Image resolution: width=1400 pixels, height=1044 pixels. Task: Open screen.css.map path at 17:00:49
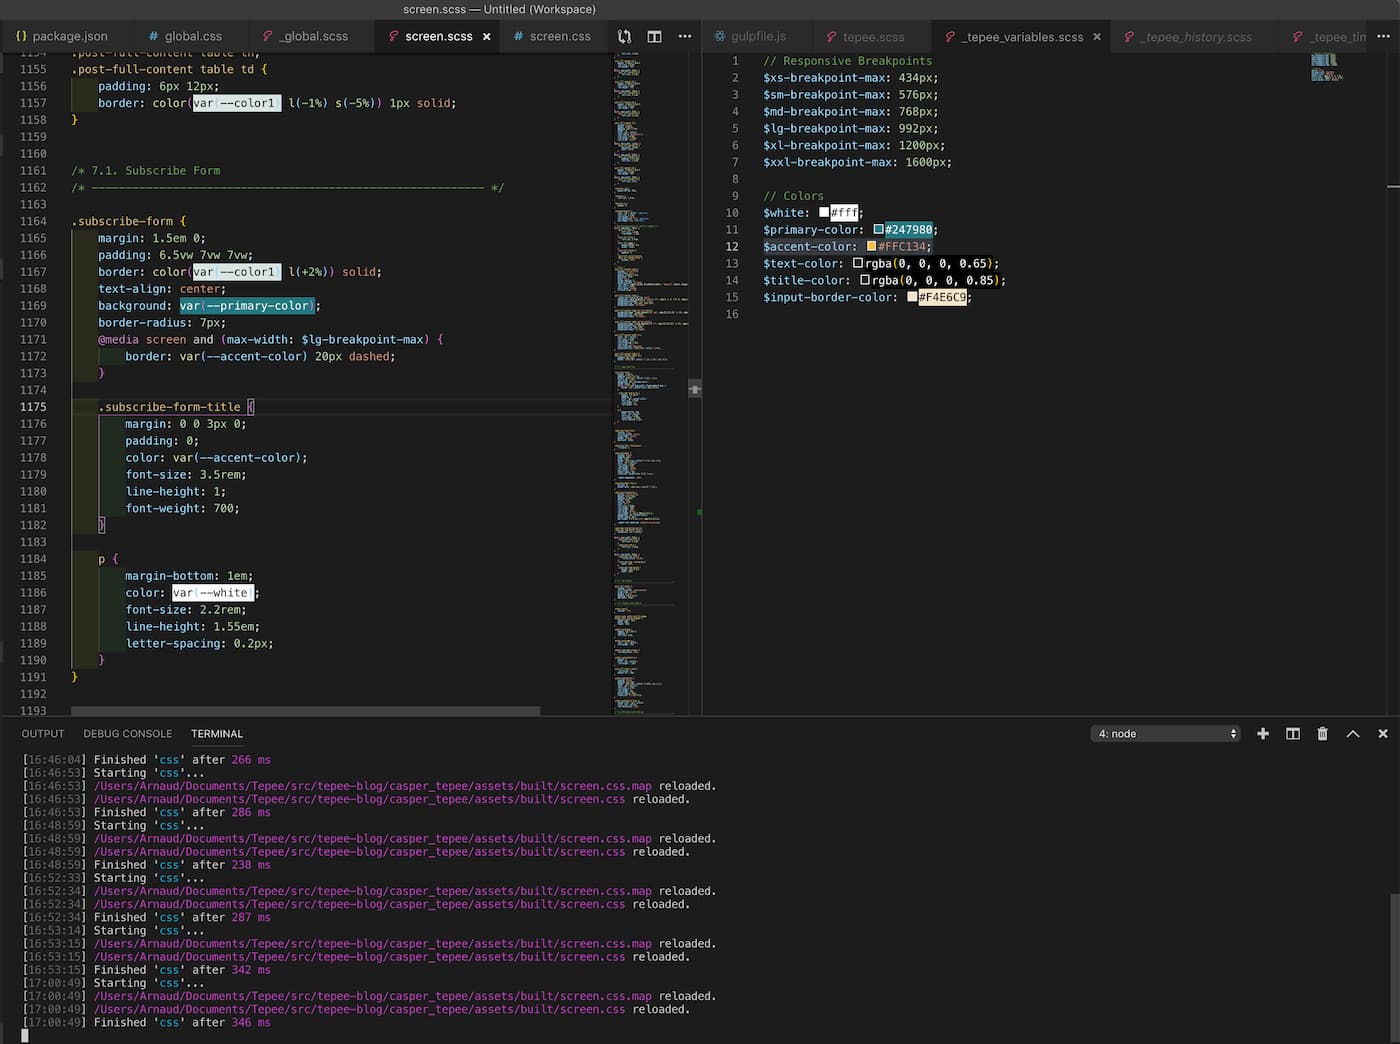373,996
